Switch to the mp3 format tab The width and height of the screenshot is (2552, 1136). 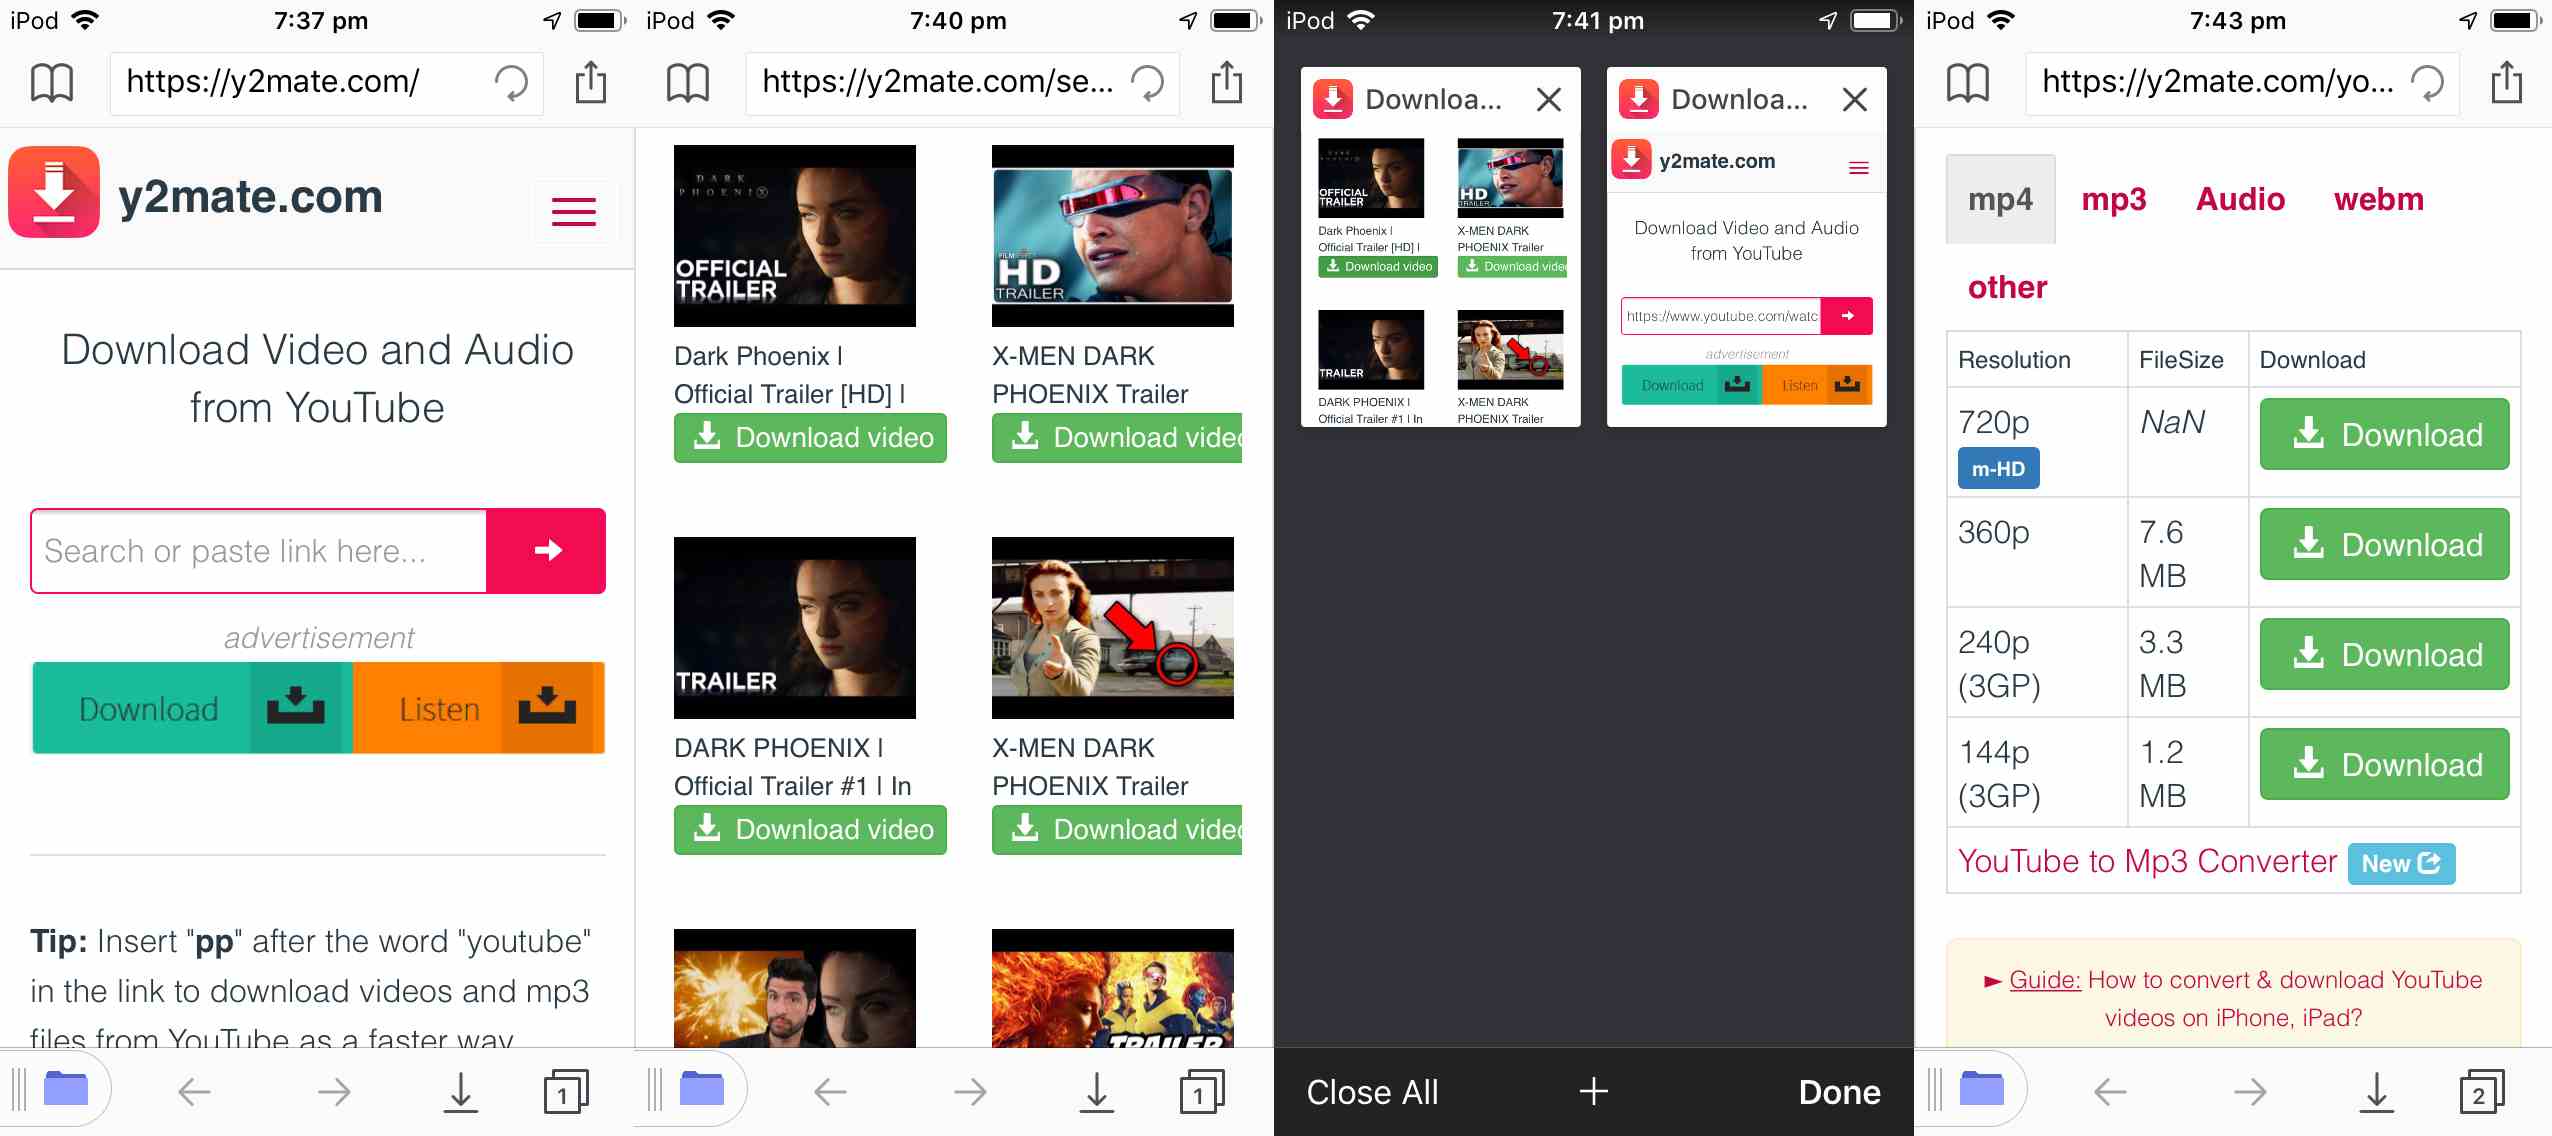pos(2114,199)
